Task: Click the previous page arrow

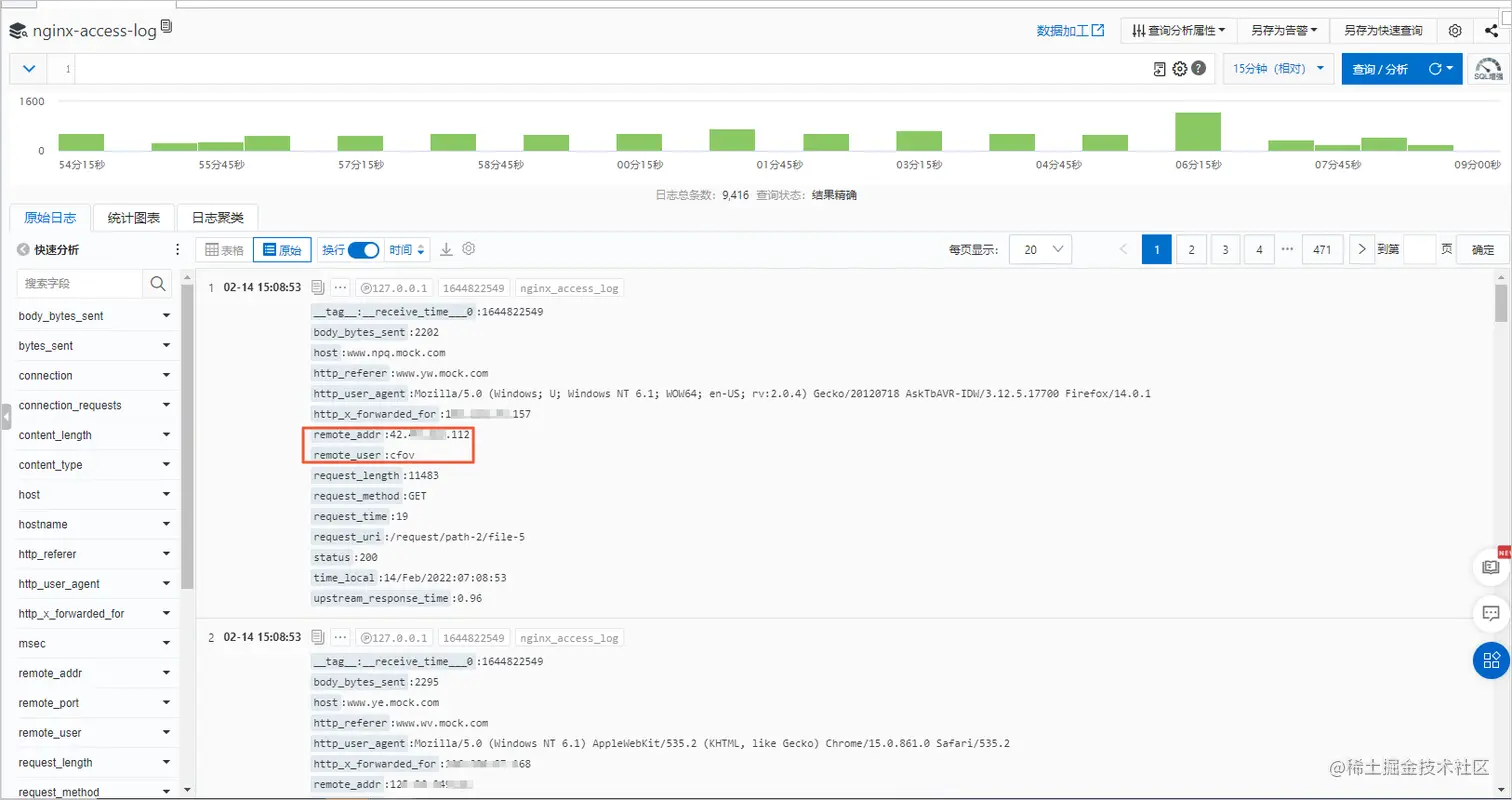Action: coord(1124,250)
